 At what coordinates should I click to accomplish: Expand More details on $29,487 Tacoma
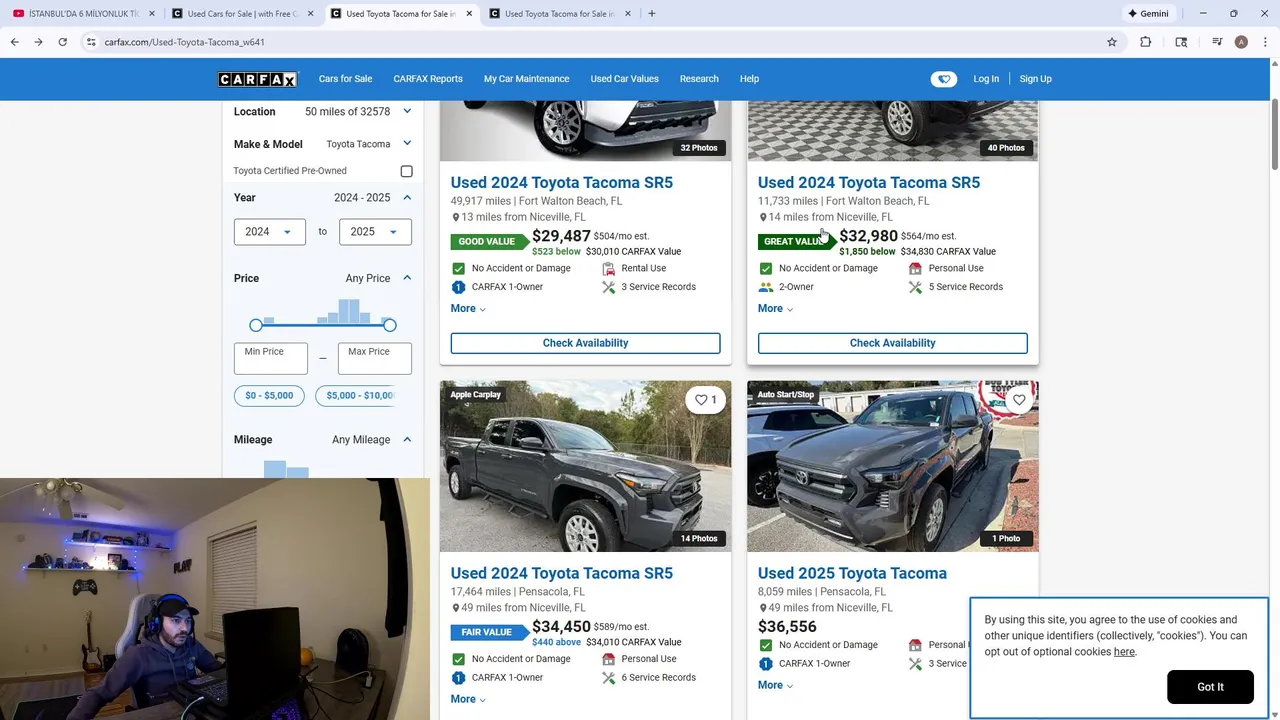click(468, 308)
